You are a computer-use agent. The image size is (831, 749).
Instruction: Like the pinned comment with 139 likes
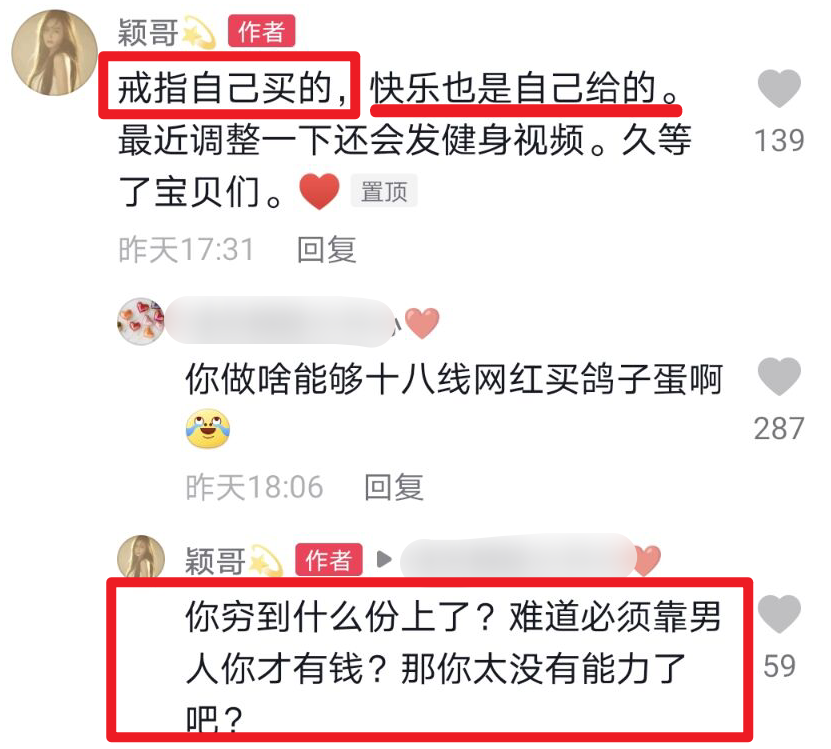click(x=779, y=88)
